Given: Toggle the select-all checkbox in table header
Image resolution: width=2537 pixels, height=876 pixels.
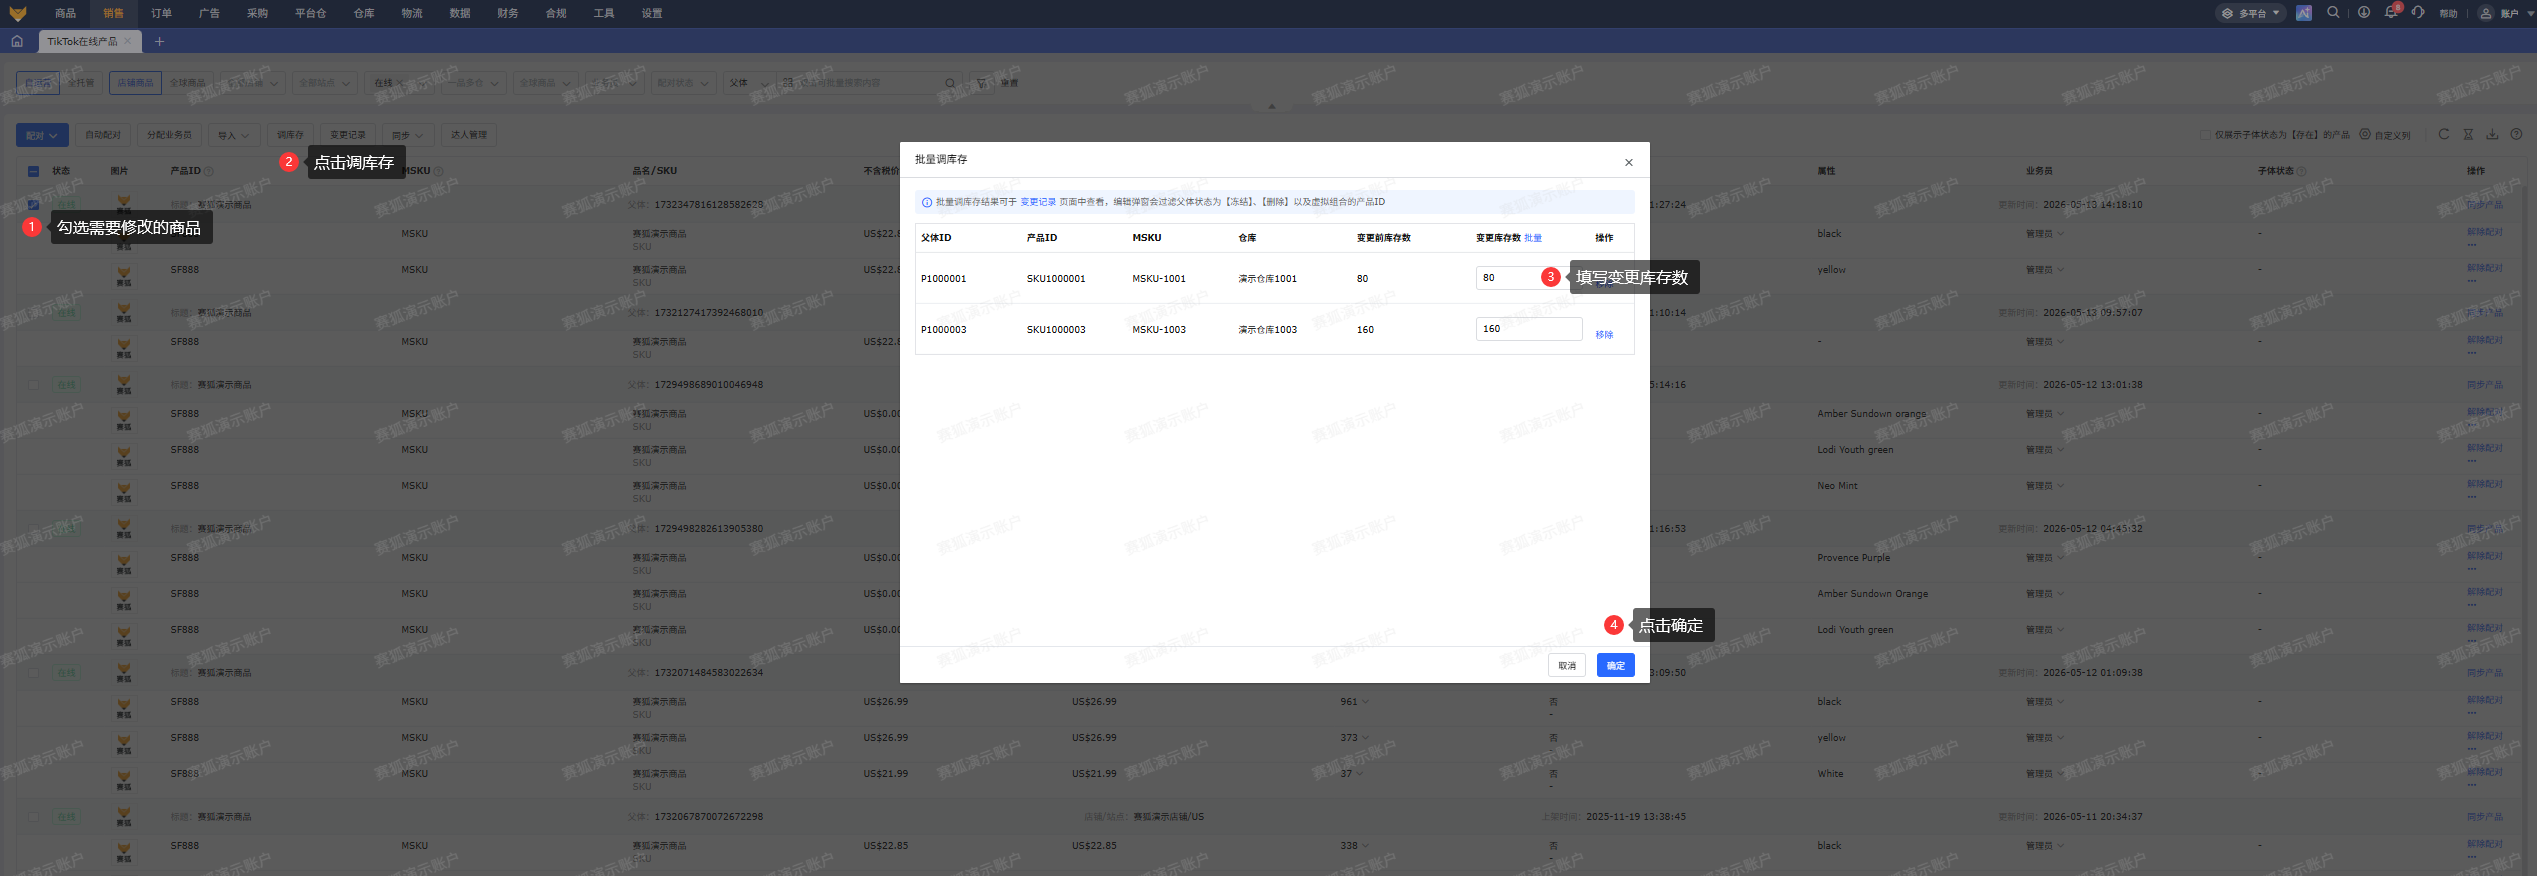Looking at the screenshot, I should (33, 171).
